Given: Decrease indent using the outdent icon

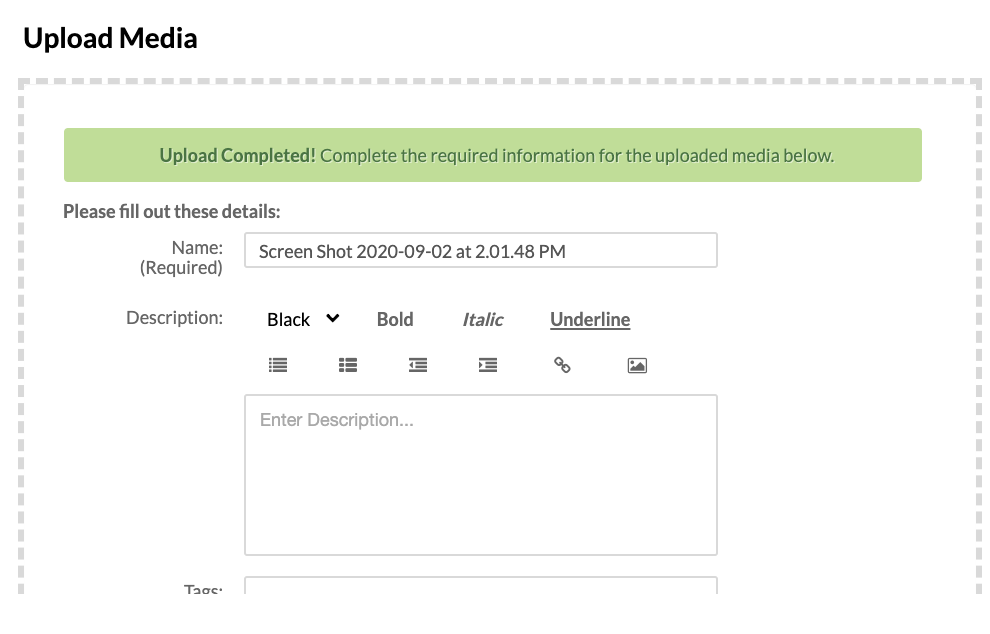Looking at the screenshot, I should [418, 365].
